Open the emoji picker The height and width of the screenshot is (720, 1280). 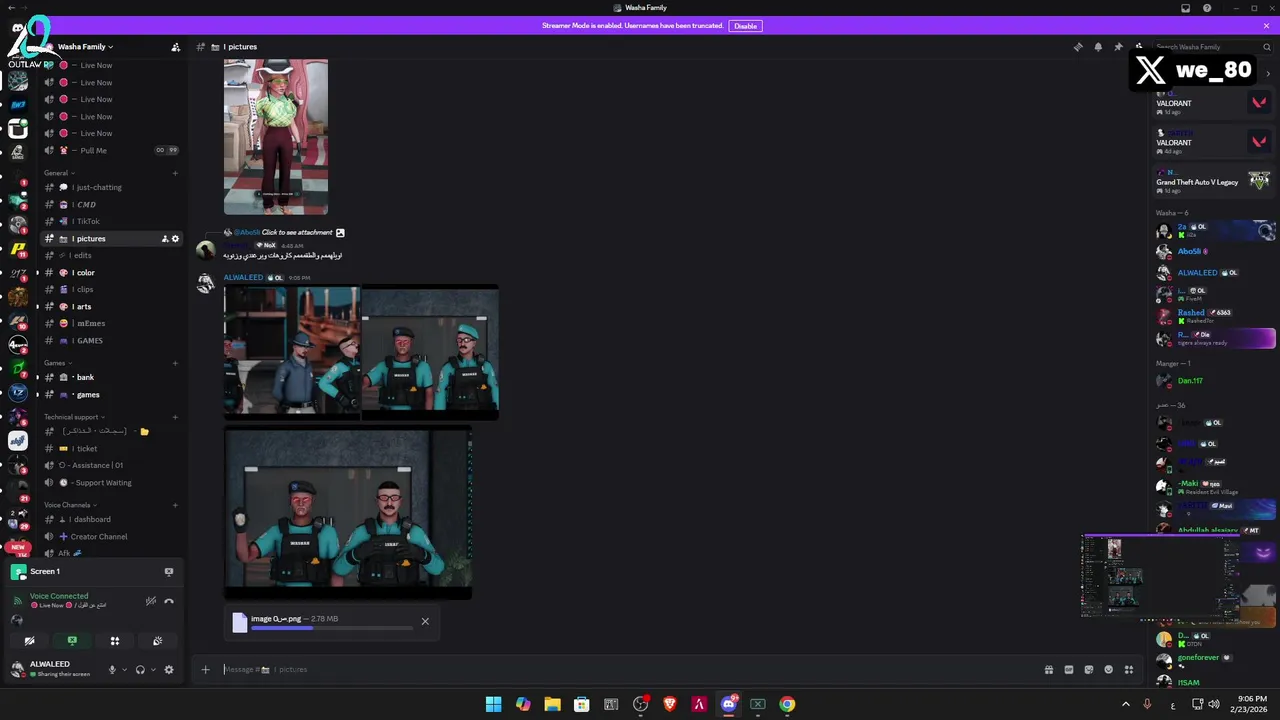[x=1108, y=670]
